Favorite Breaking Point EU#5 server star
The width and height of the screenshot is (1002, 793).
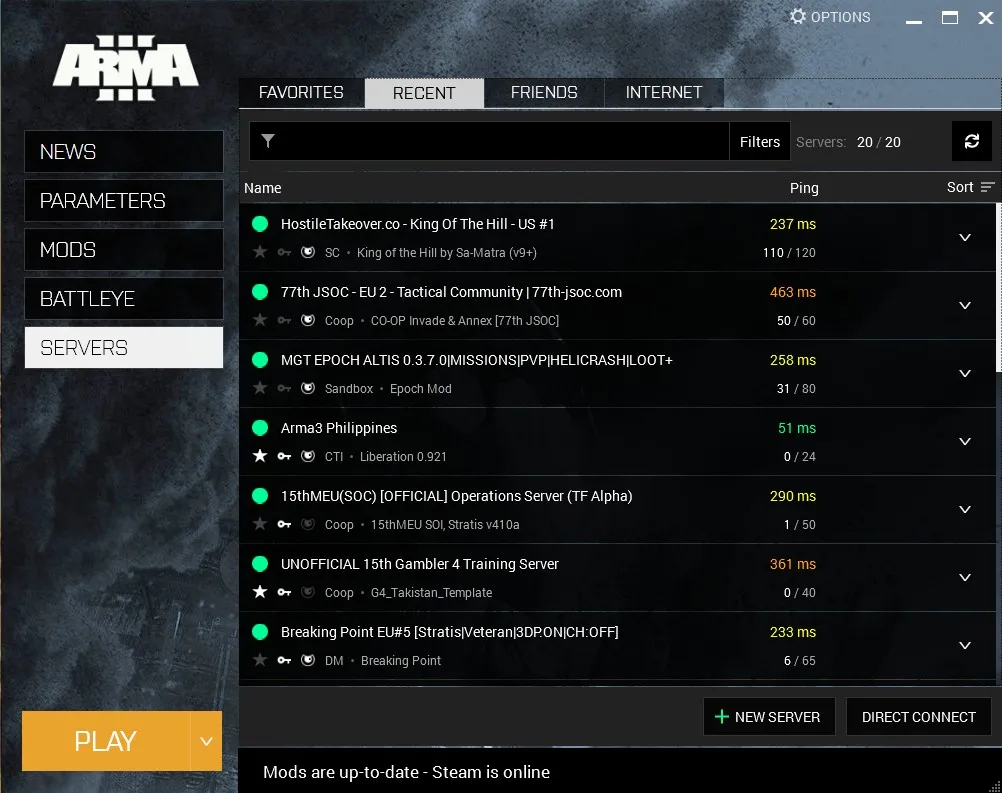tap(260, 659)
